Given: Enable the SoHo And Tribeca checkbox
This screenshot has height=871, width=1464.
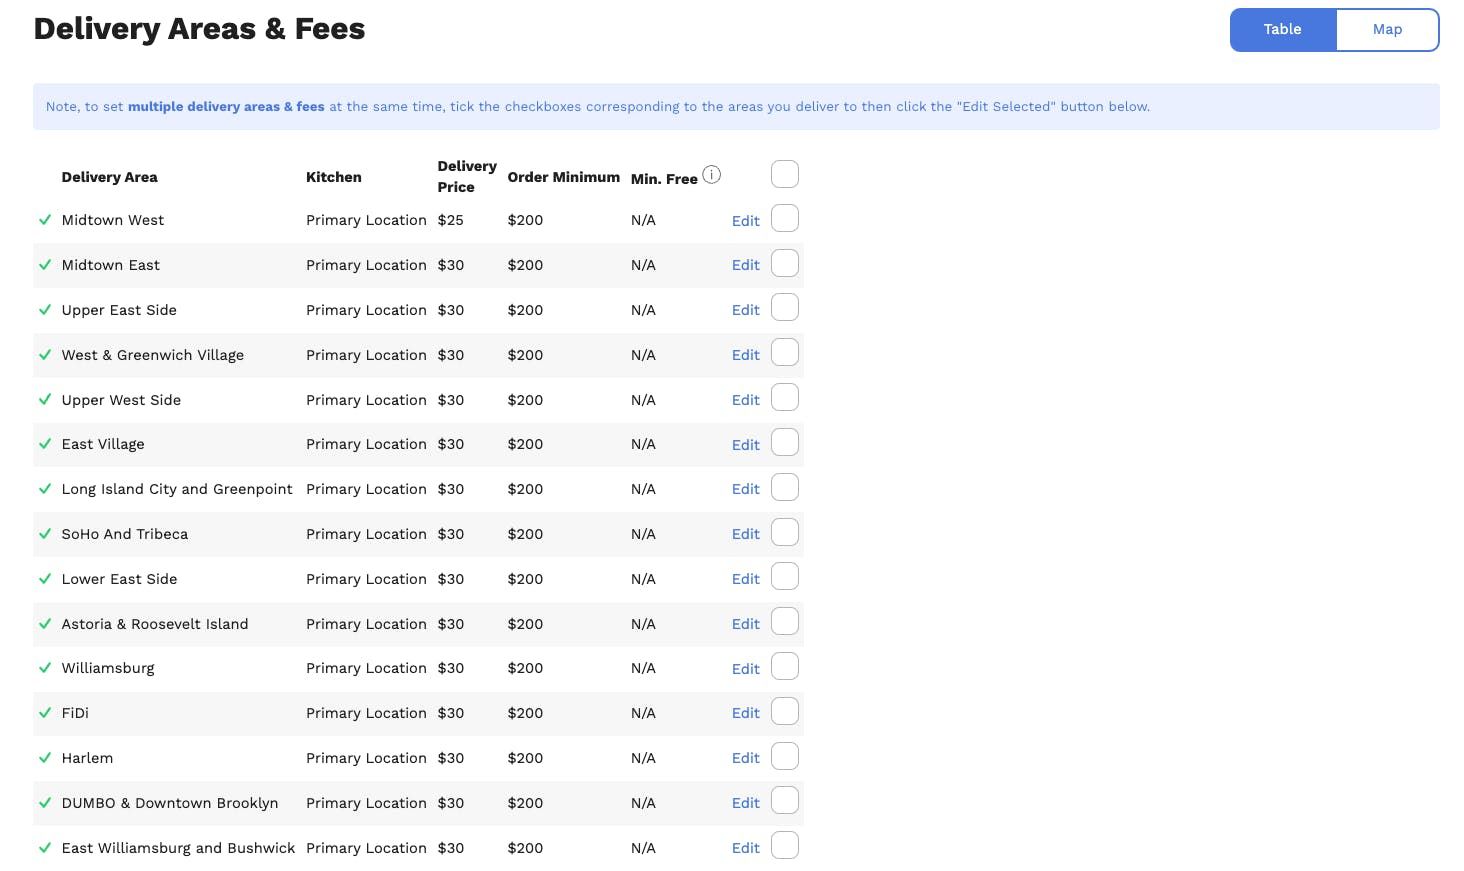Looking at the screenshot, I should click(x=785, y=533).
